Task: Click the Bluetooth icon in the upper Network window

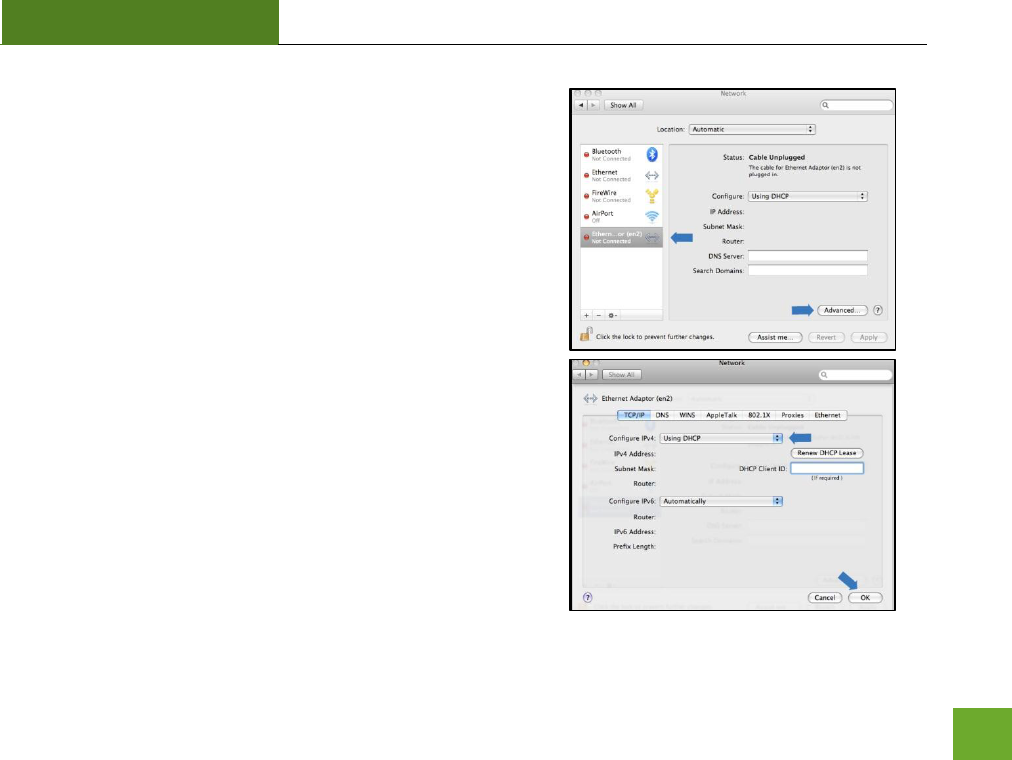Action: pyautogui.click(x=652, y=154)
